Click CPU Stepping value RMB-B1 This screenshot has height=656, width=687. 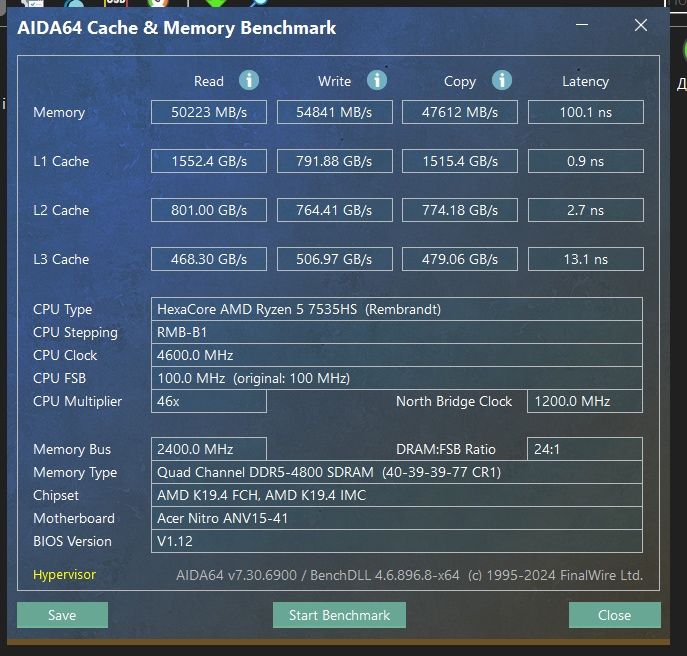(397, 332)
